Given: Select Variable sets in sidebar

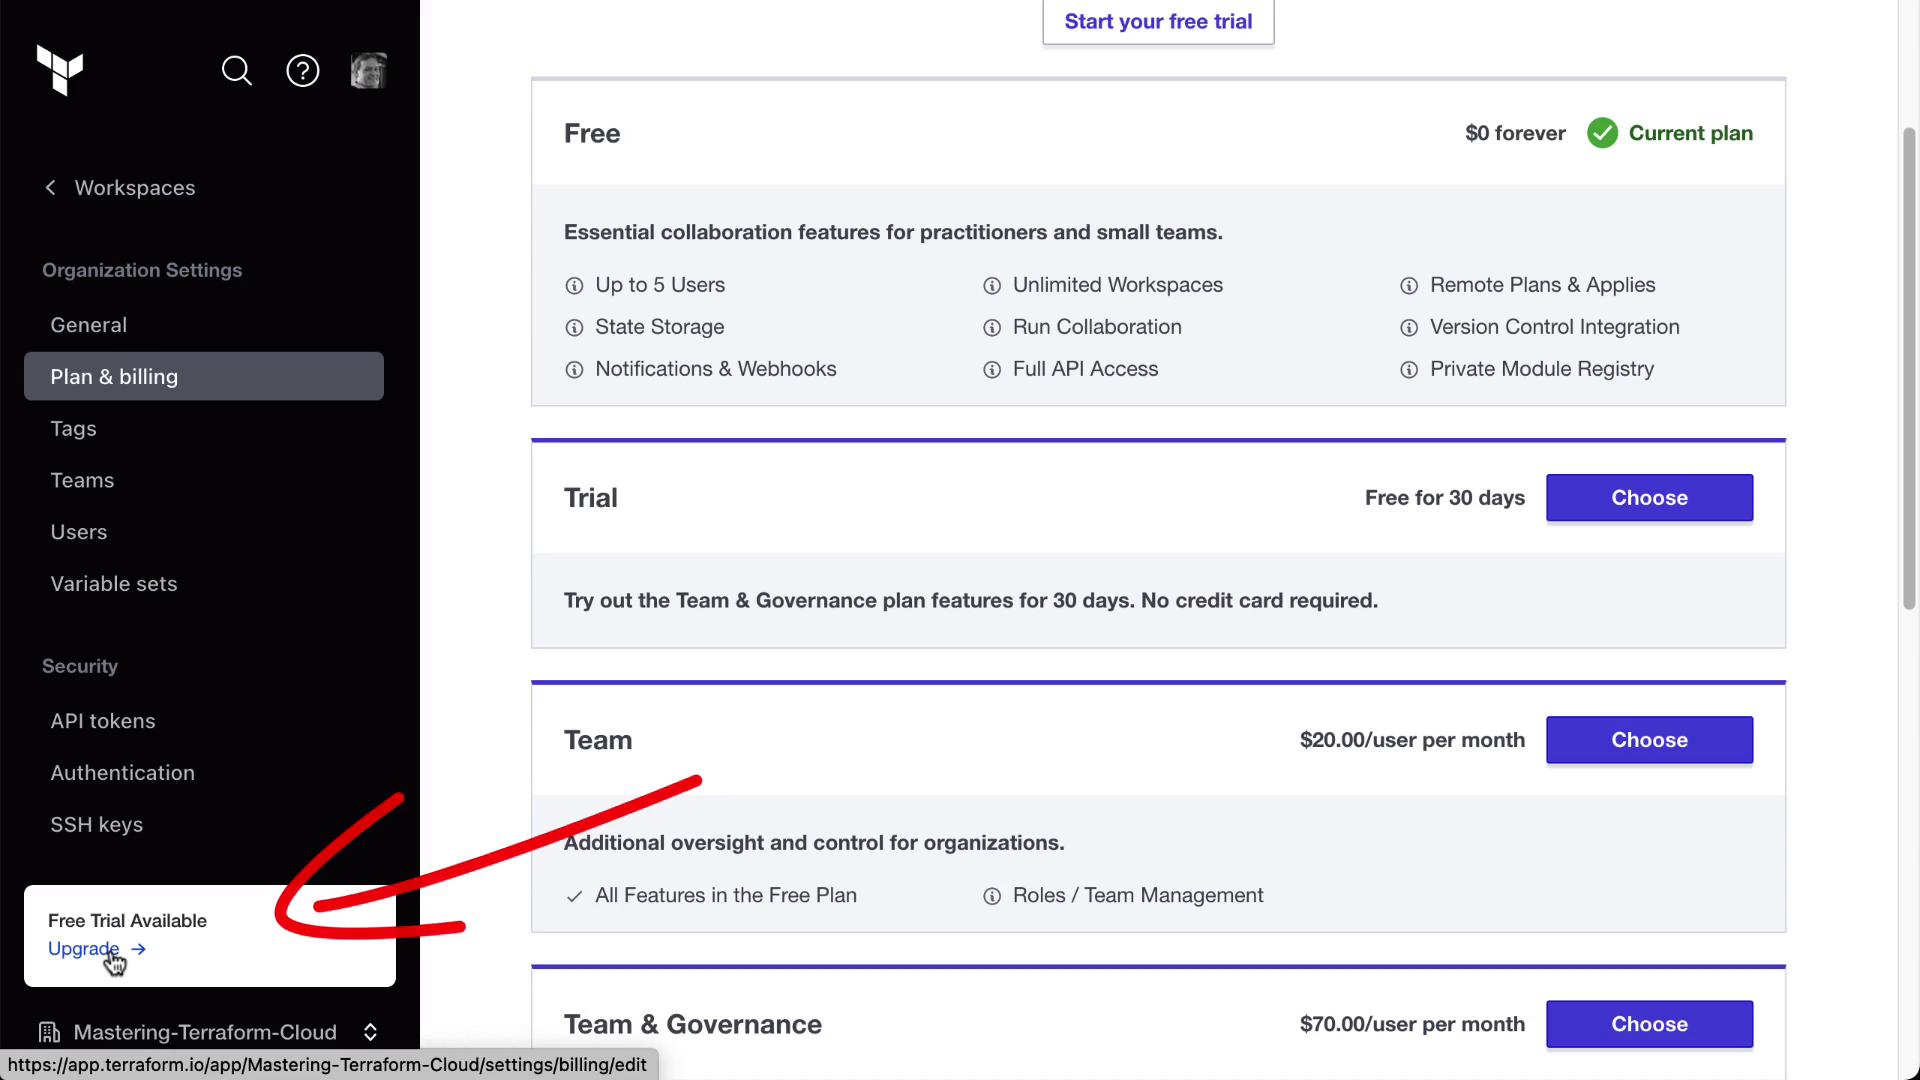Looking at the screenshot, I should coord(114,584).
